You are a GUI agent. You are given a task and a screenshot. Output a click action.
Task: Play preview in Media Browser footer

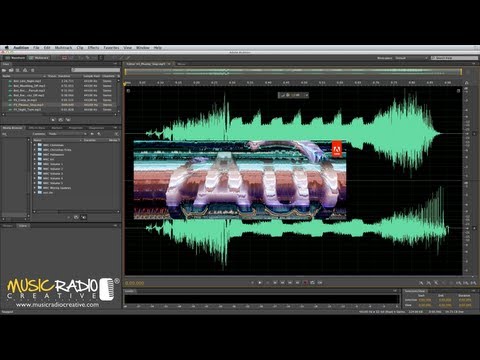tap(69, 217)
